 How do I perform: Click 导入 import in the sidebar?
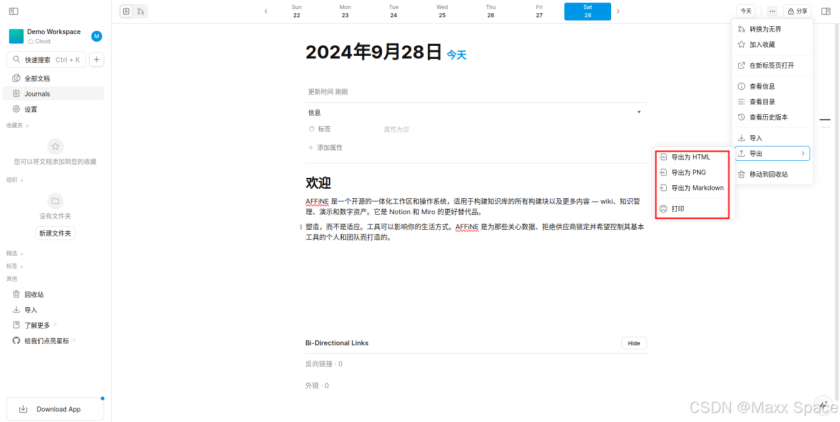pos(54,310)
